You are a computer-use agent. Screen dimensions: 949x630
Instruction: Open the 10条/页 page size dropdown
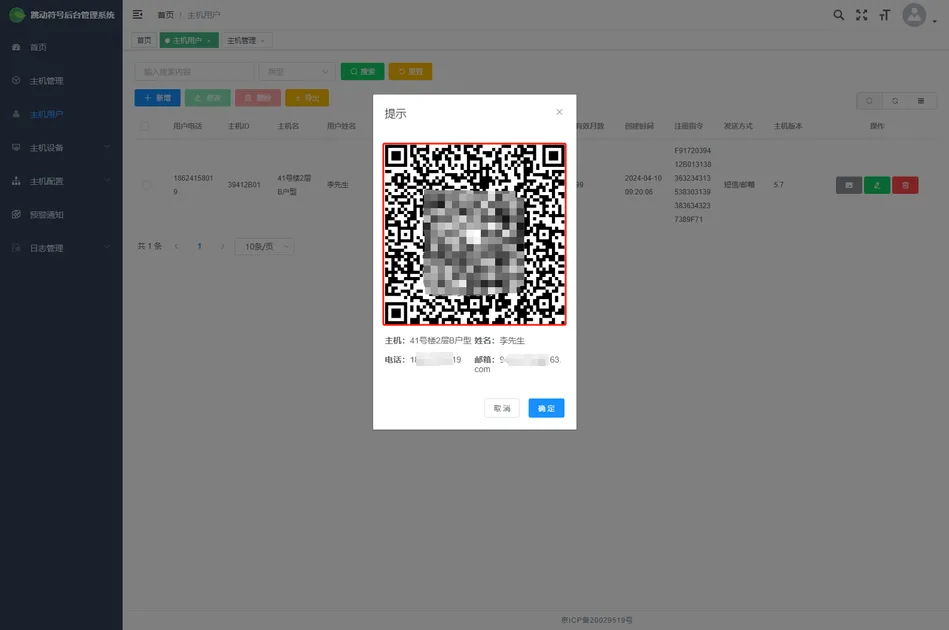264,246
